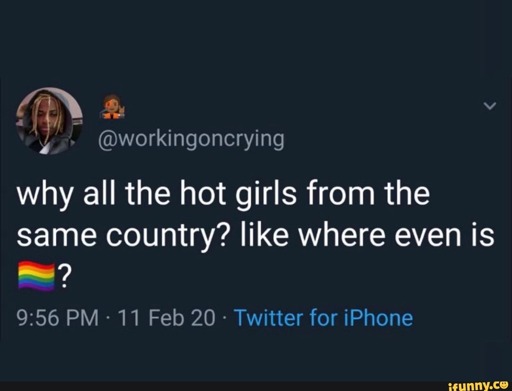Select the 9:56 PM timestamp
512x391 pixels.
pyautogui.click(x=58, y=318)
